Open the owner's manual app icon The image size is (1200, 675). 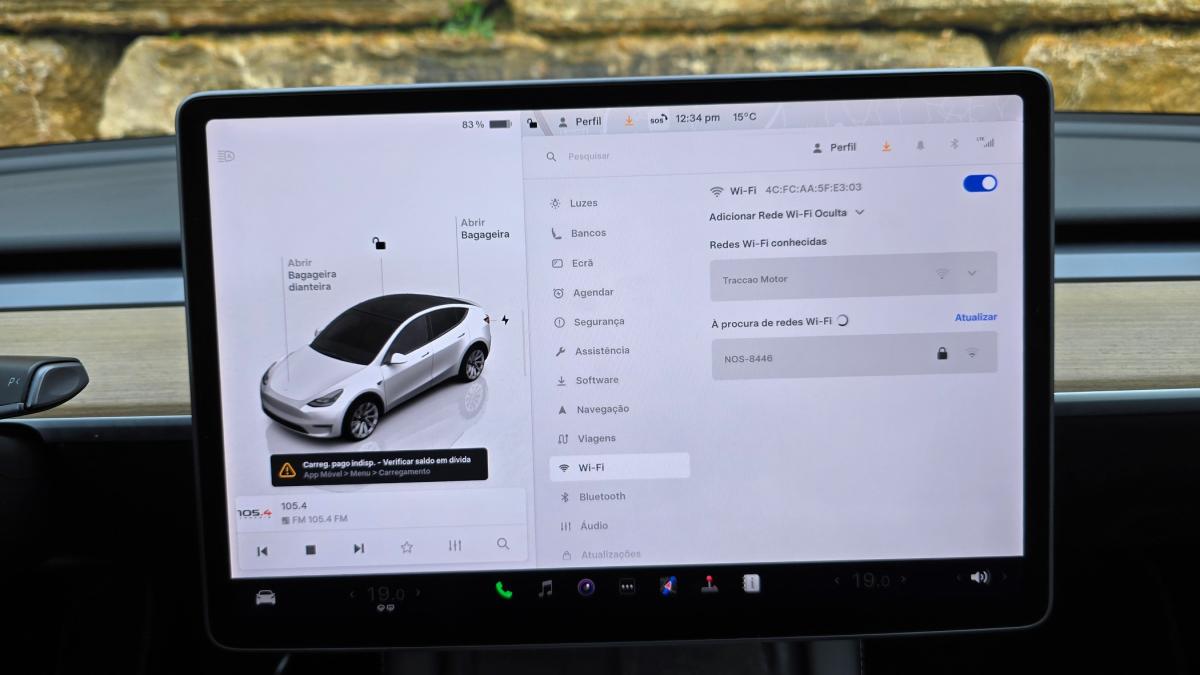pyautogui.click(x=751, y=583)
